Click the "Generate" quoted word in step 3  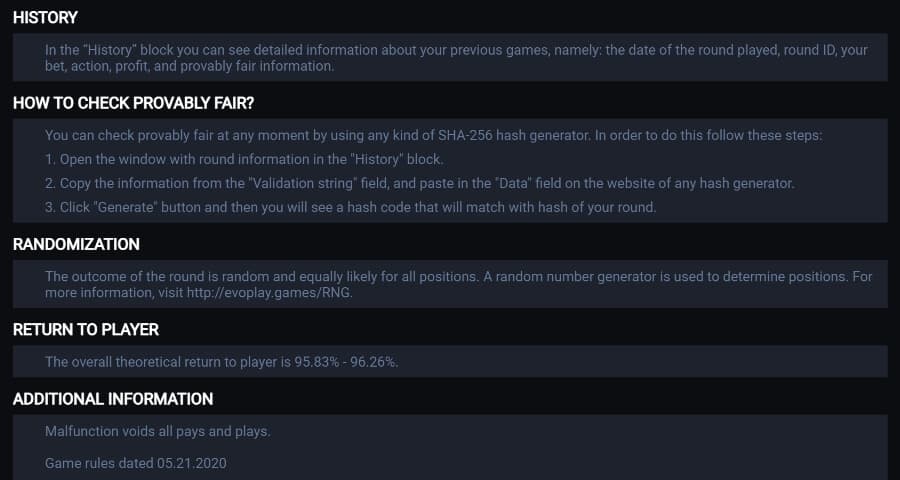tap(125, 207)
